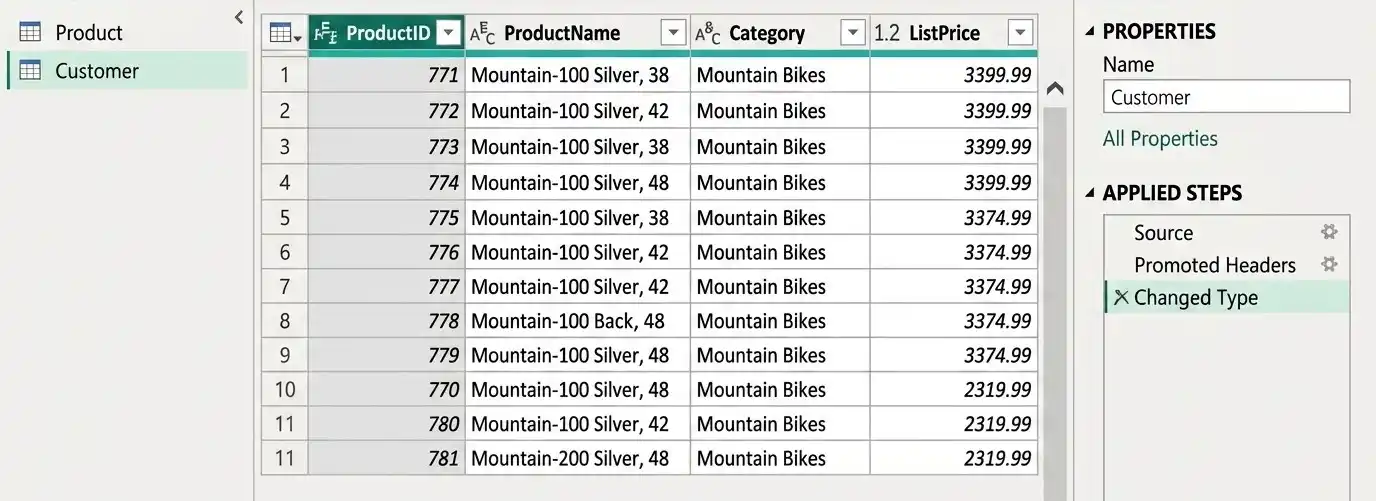Click ListPrice cell for ProductID 770
The height and width of the screenshot is (501, 1376).
tap(954, 390)
